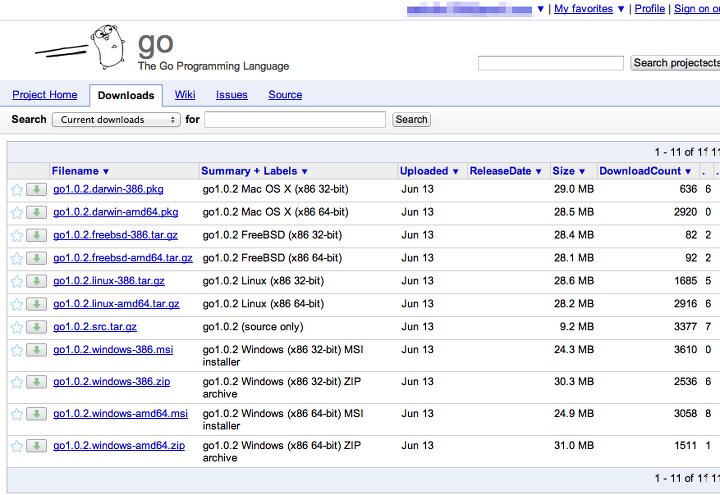Expand the account email dropdown arrow
Image resolution: width=720 pixels, height=495 pixels.
coord(540,9)
